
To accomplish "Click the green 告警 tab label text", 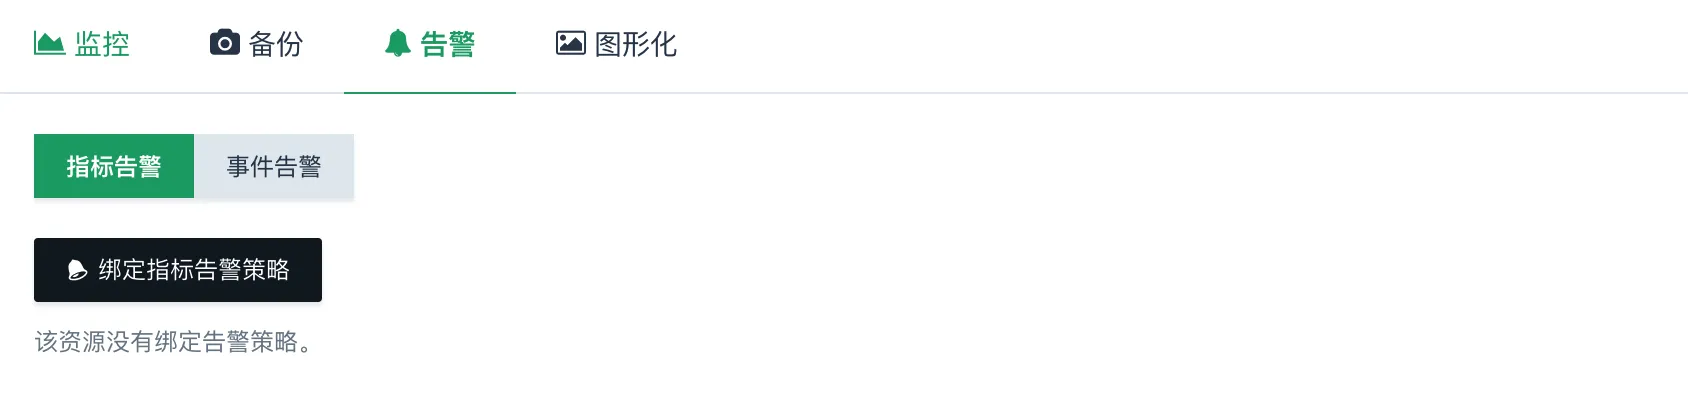I will pos(448,44).
